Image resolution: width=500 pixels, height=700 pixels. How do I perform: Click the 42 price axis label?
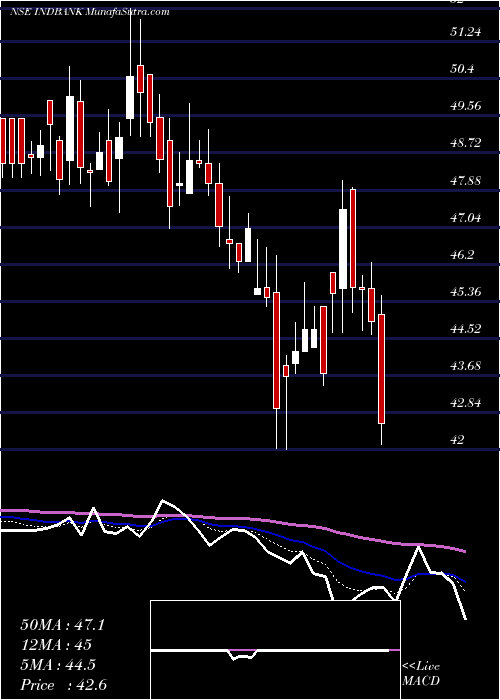(458, 440)
